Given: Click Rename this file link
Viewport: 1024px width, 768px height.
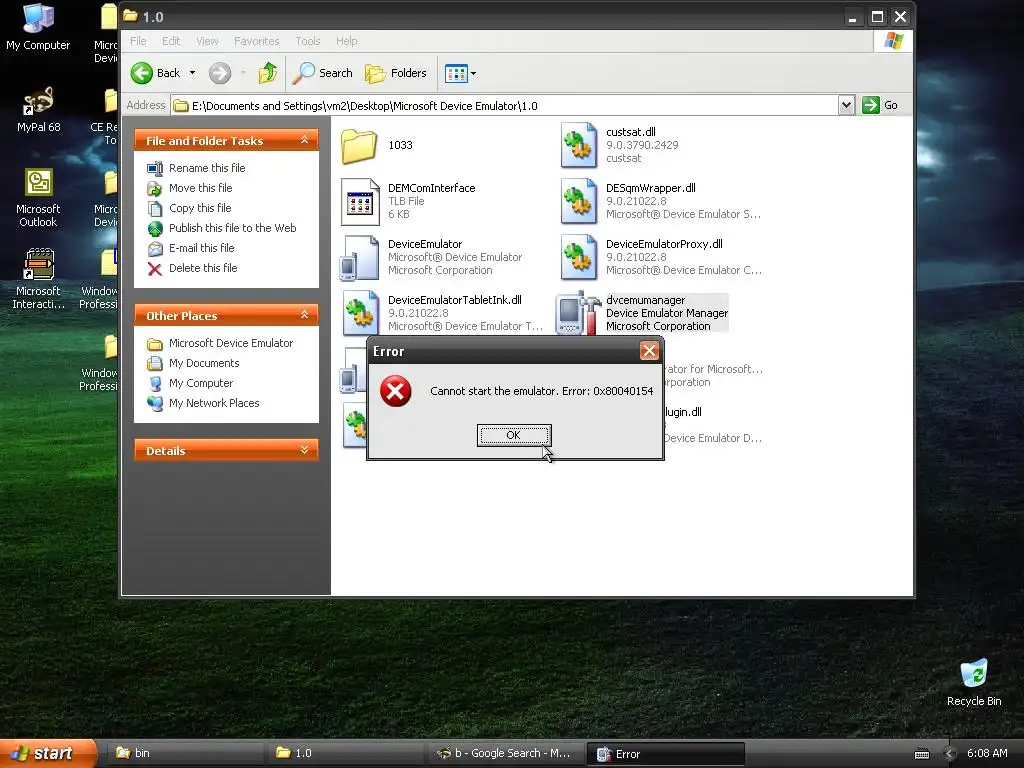Looking at the screenshot, I should click(x=207, y=168).
